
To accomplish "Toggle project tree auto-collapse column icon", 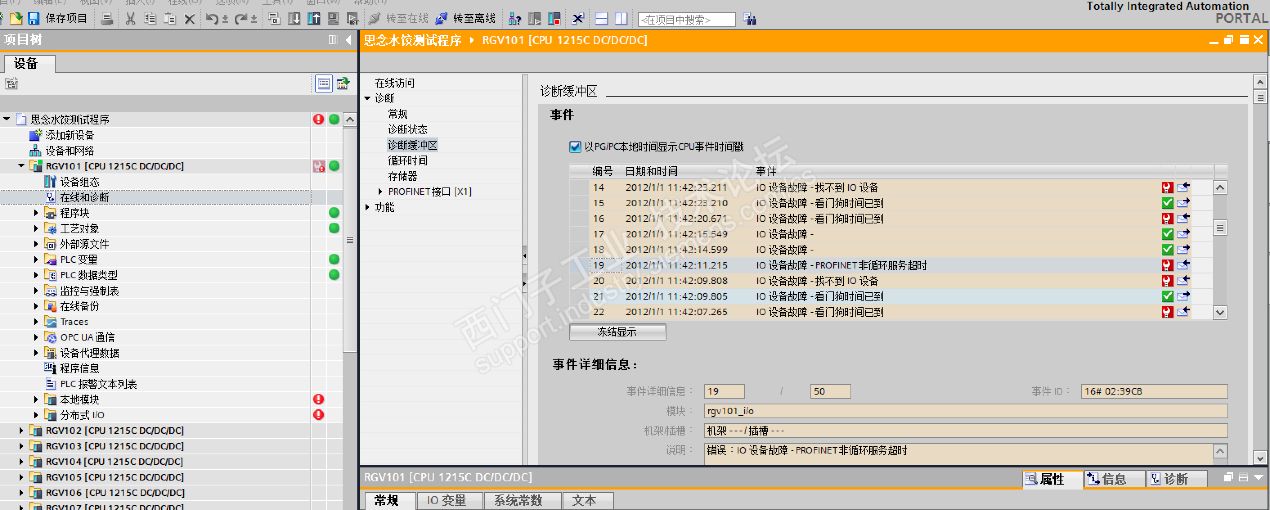I will pos(333,40).
